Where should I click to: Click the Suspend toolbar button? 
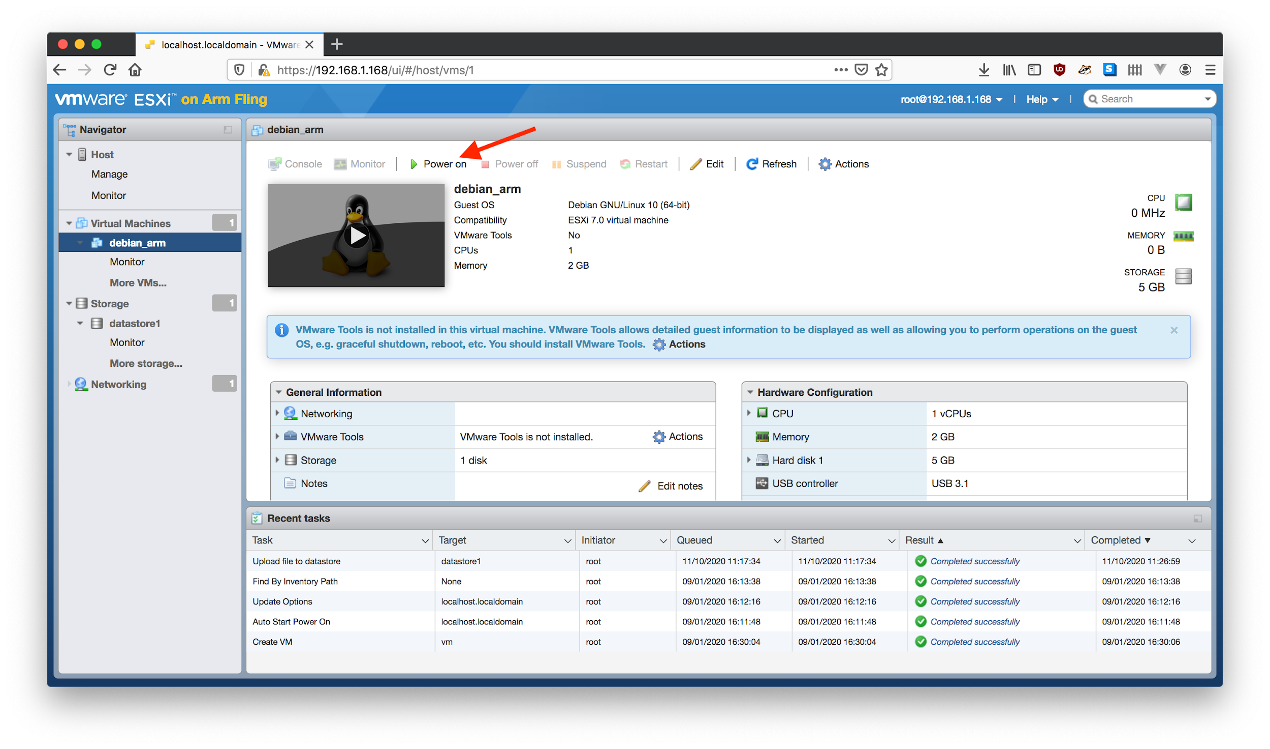tap(578, 164)
